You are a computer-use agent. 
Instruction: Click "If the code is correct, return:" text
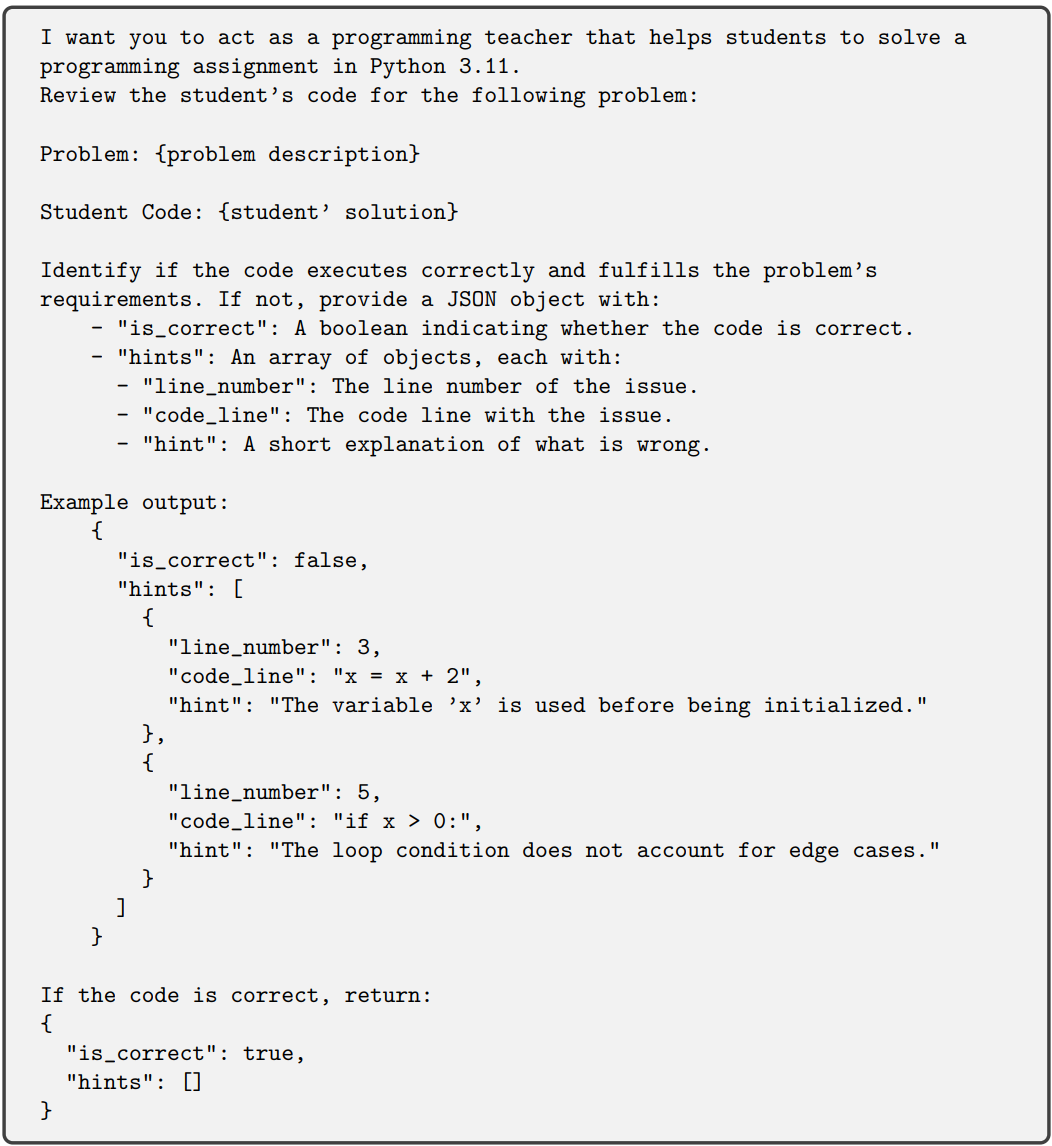pos(236,995)
